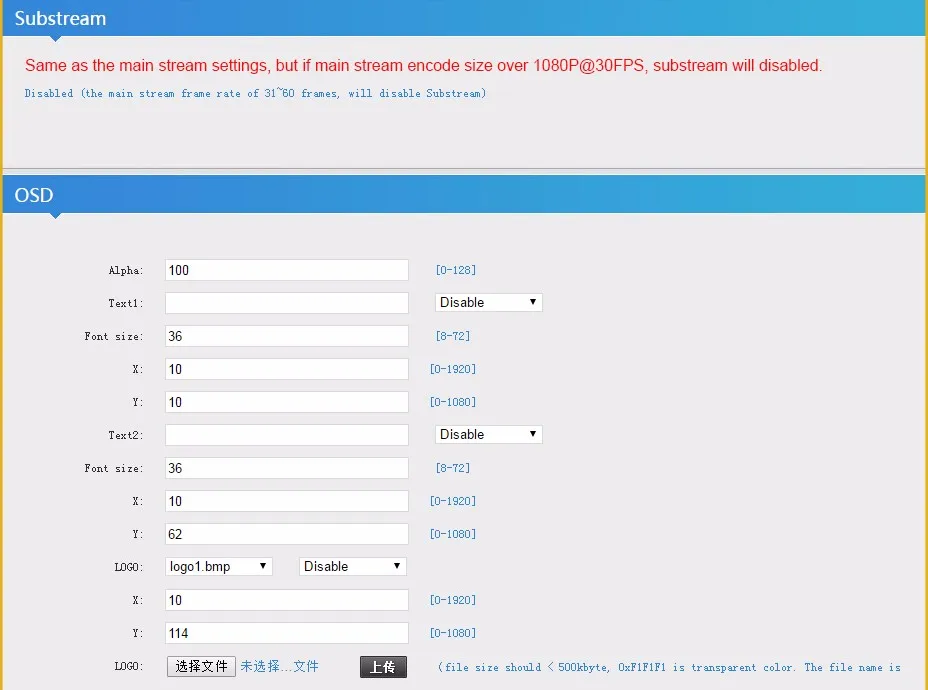This screenshot has height=690, width=928.
Task: Click the Text1 input field
Action: [286, 303]
